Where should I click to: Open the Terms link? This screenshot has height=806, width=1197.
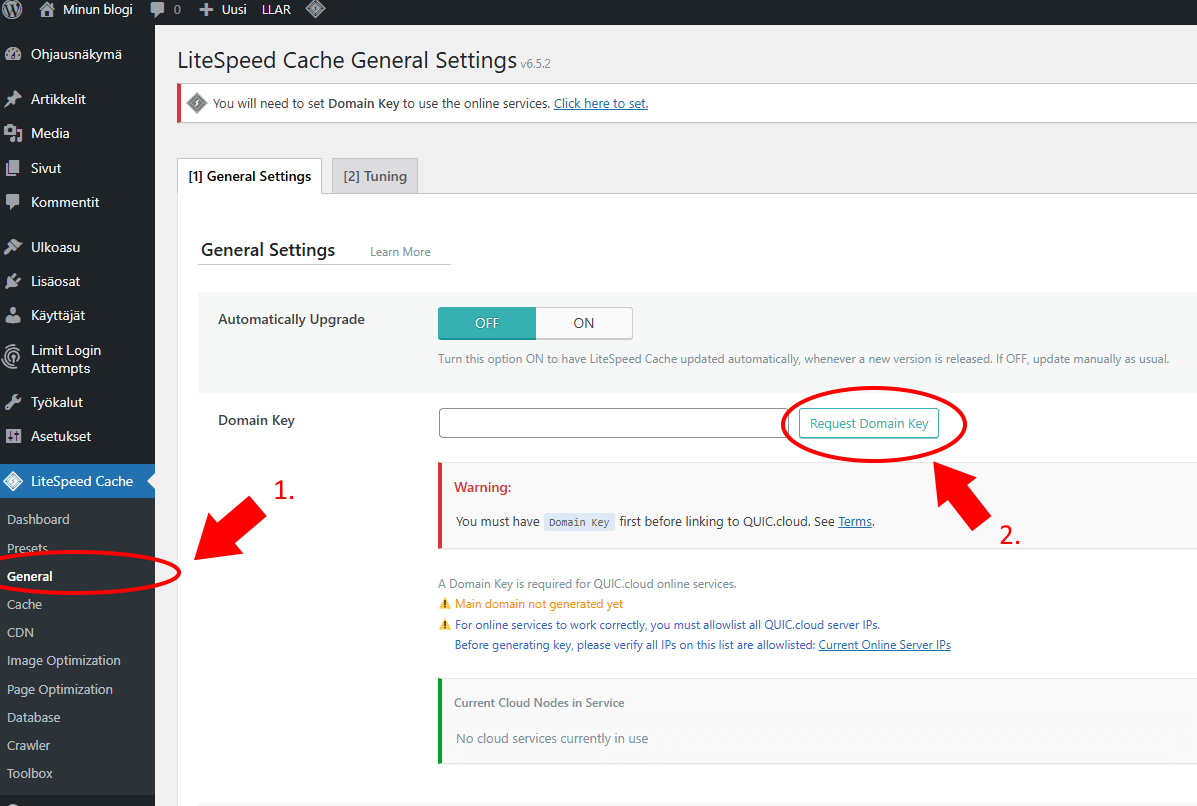coord(855,521)
